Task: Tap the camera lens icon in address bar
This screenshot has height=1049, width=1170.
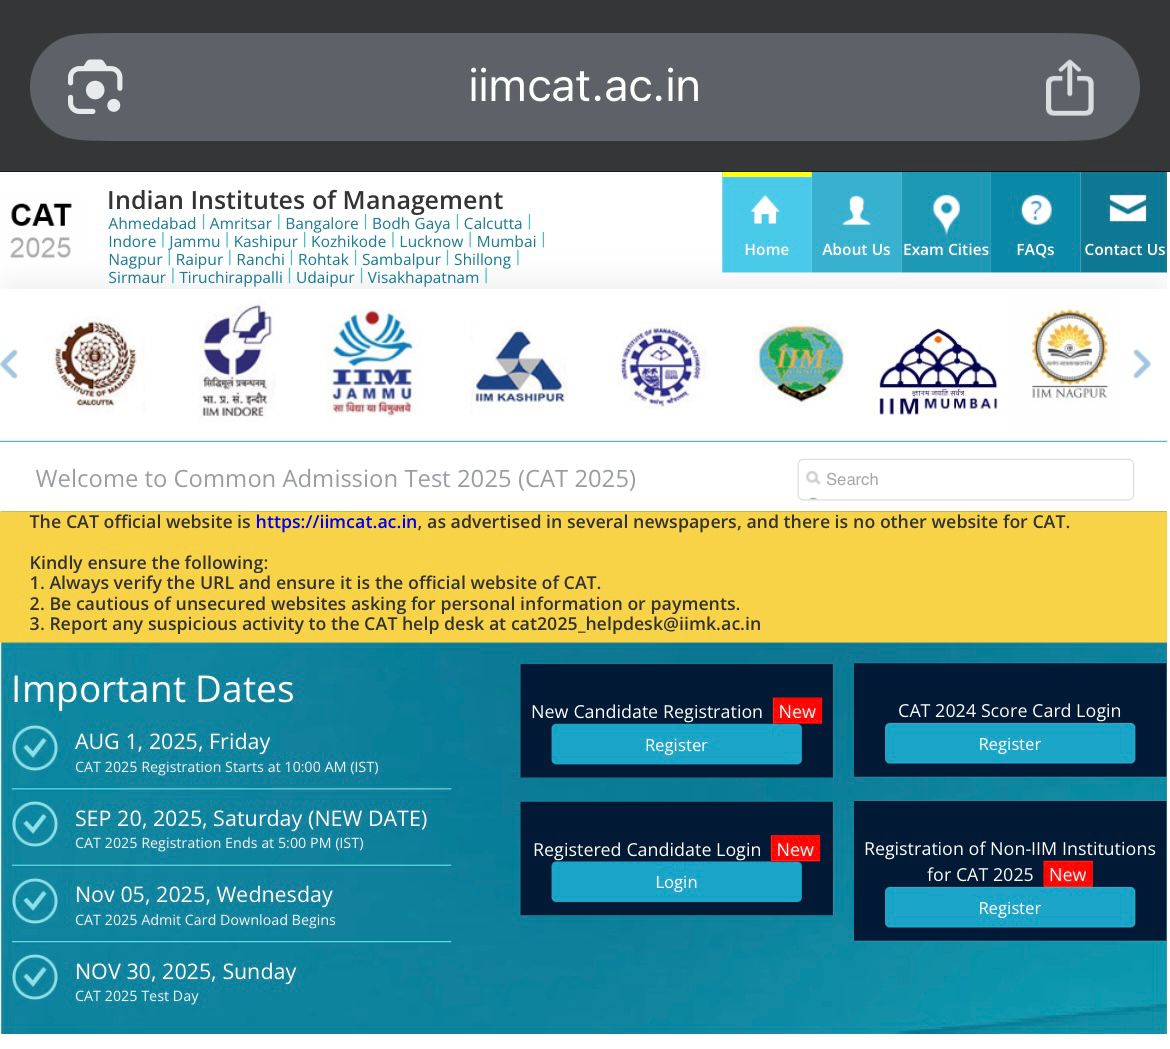Action: (95, 87)
